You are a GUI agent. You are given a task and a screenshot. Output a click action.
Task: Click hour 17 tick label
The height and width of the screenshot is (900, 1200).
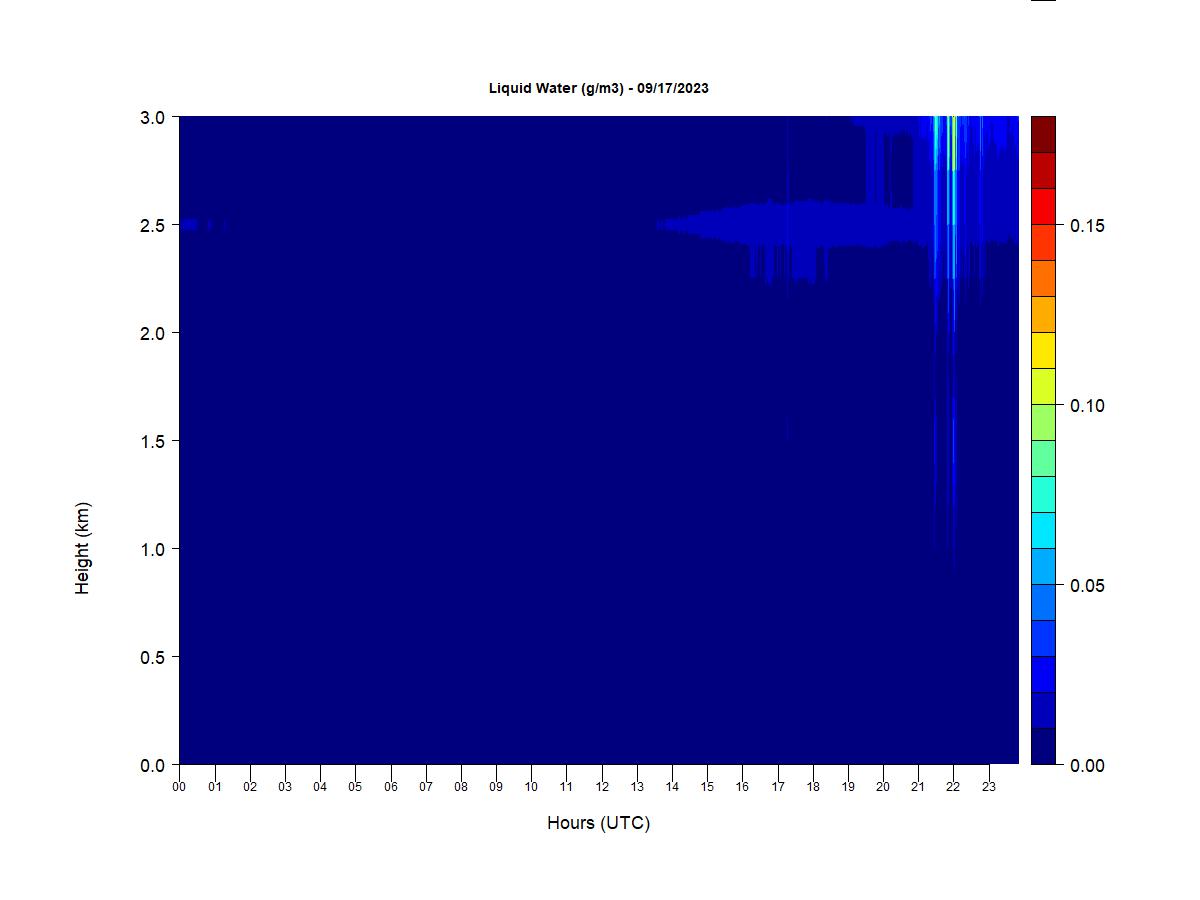click(778, 786)
